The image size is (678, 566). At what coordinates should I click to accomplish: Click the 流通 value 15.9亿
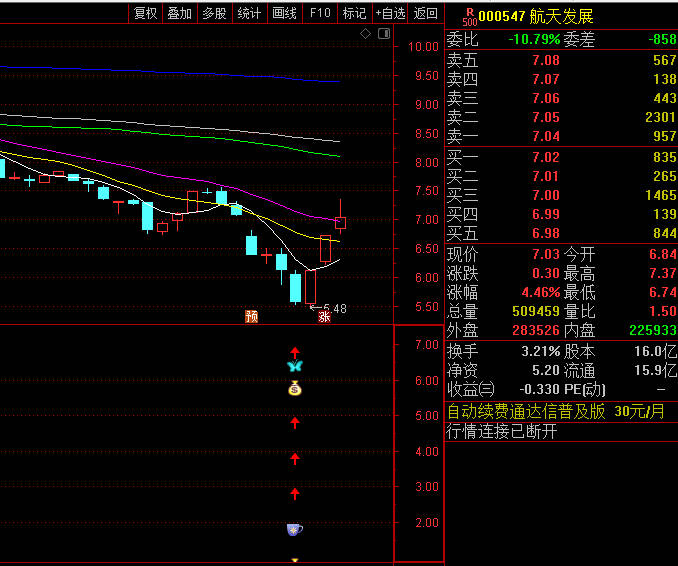tap(656, 370)
